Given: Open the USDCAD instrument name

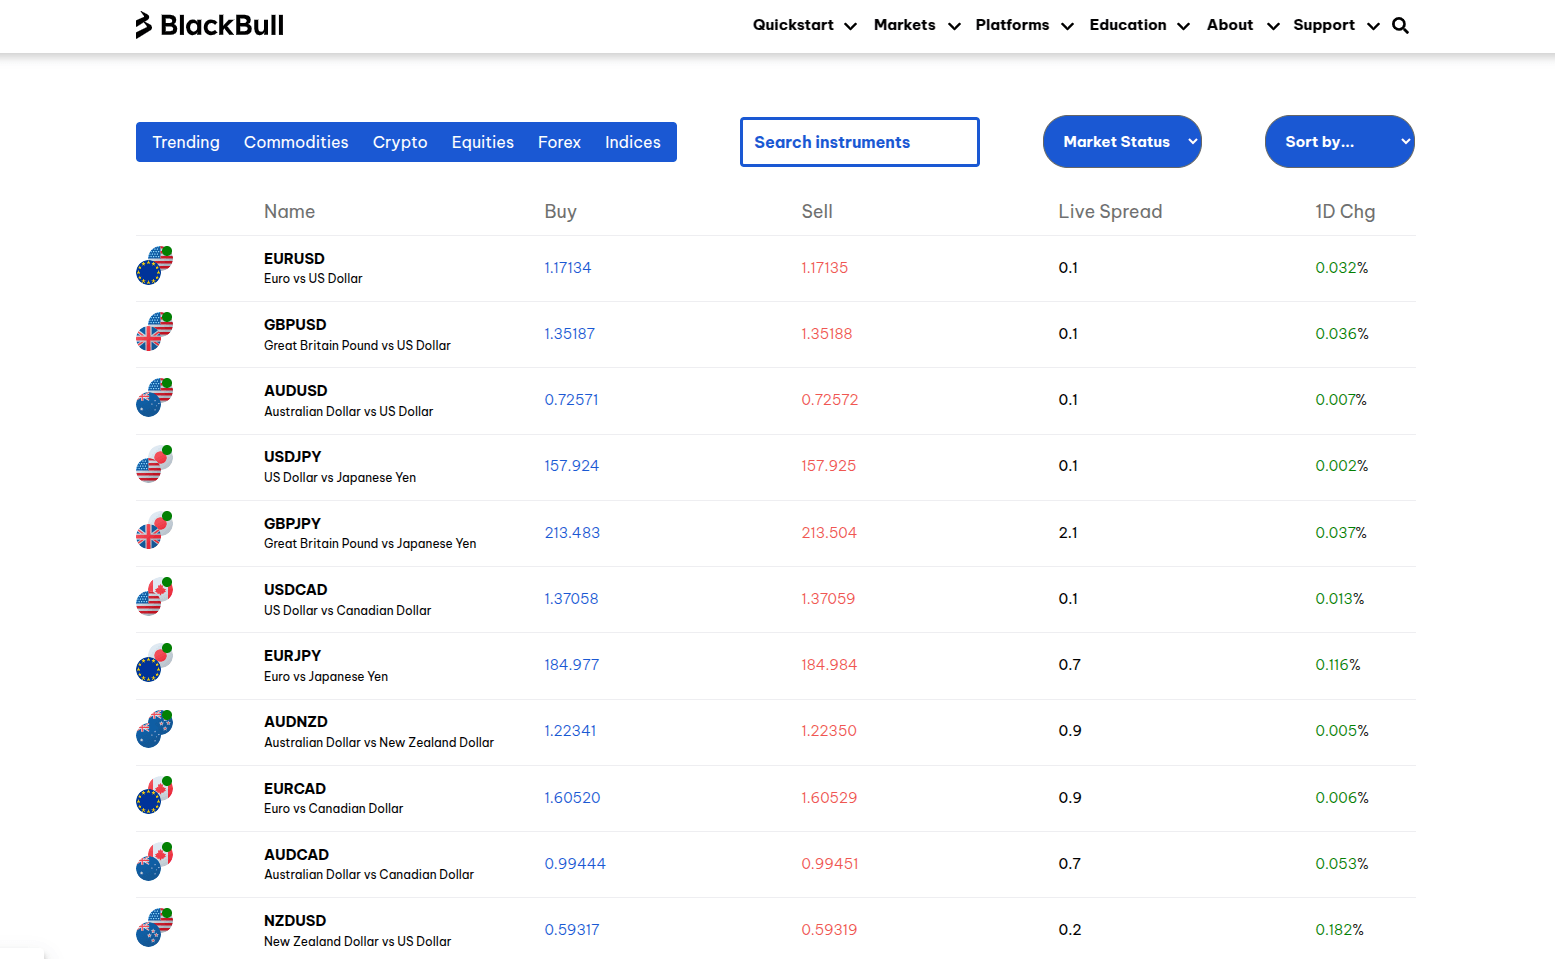Looking at the screenshot, I should (296, 589).
